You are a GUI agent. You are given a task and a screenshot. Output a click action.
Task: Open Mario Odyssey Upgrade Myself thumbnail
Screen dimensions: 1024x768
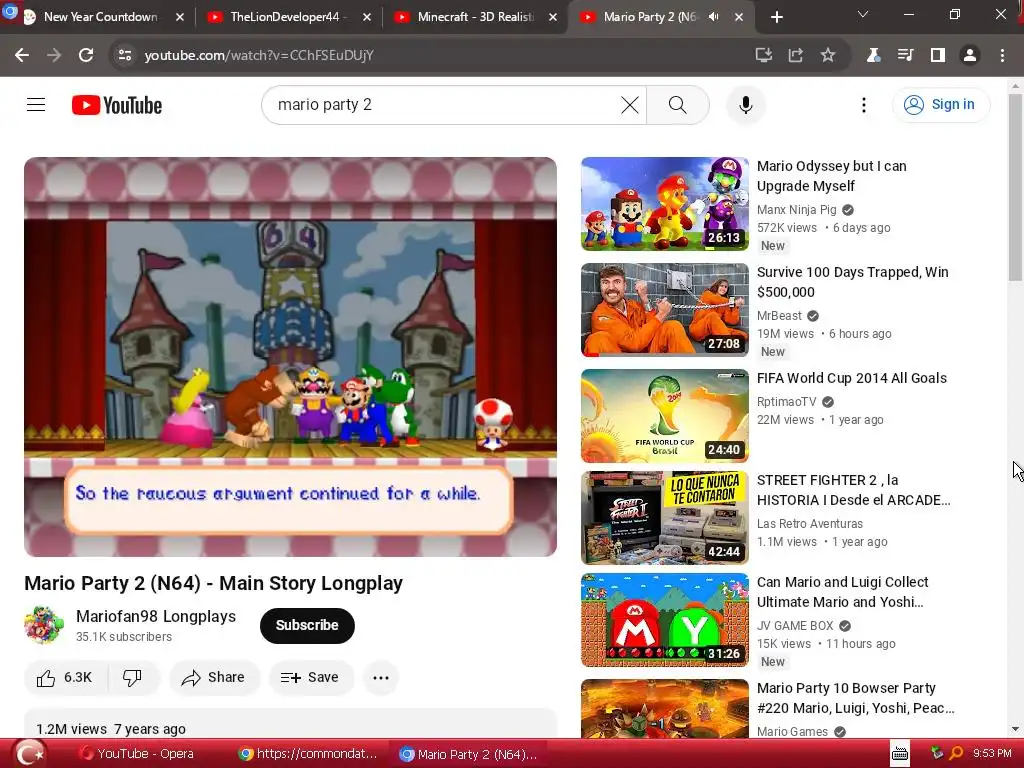point(665,204)
